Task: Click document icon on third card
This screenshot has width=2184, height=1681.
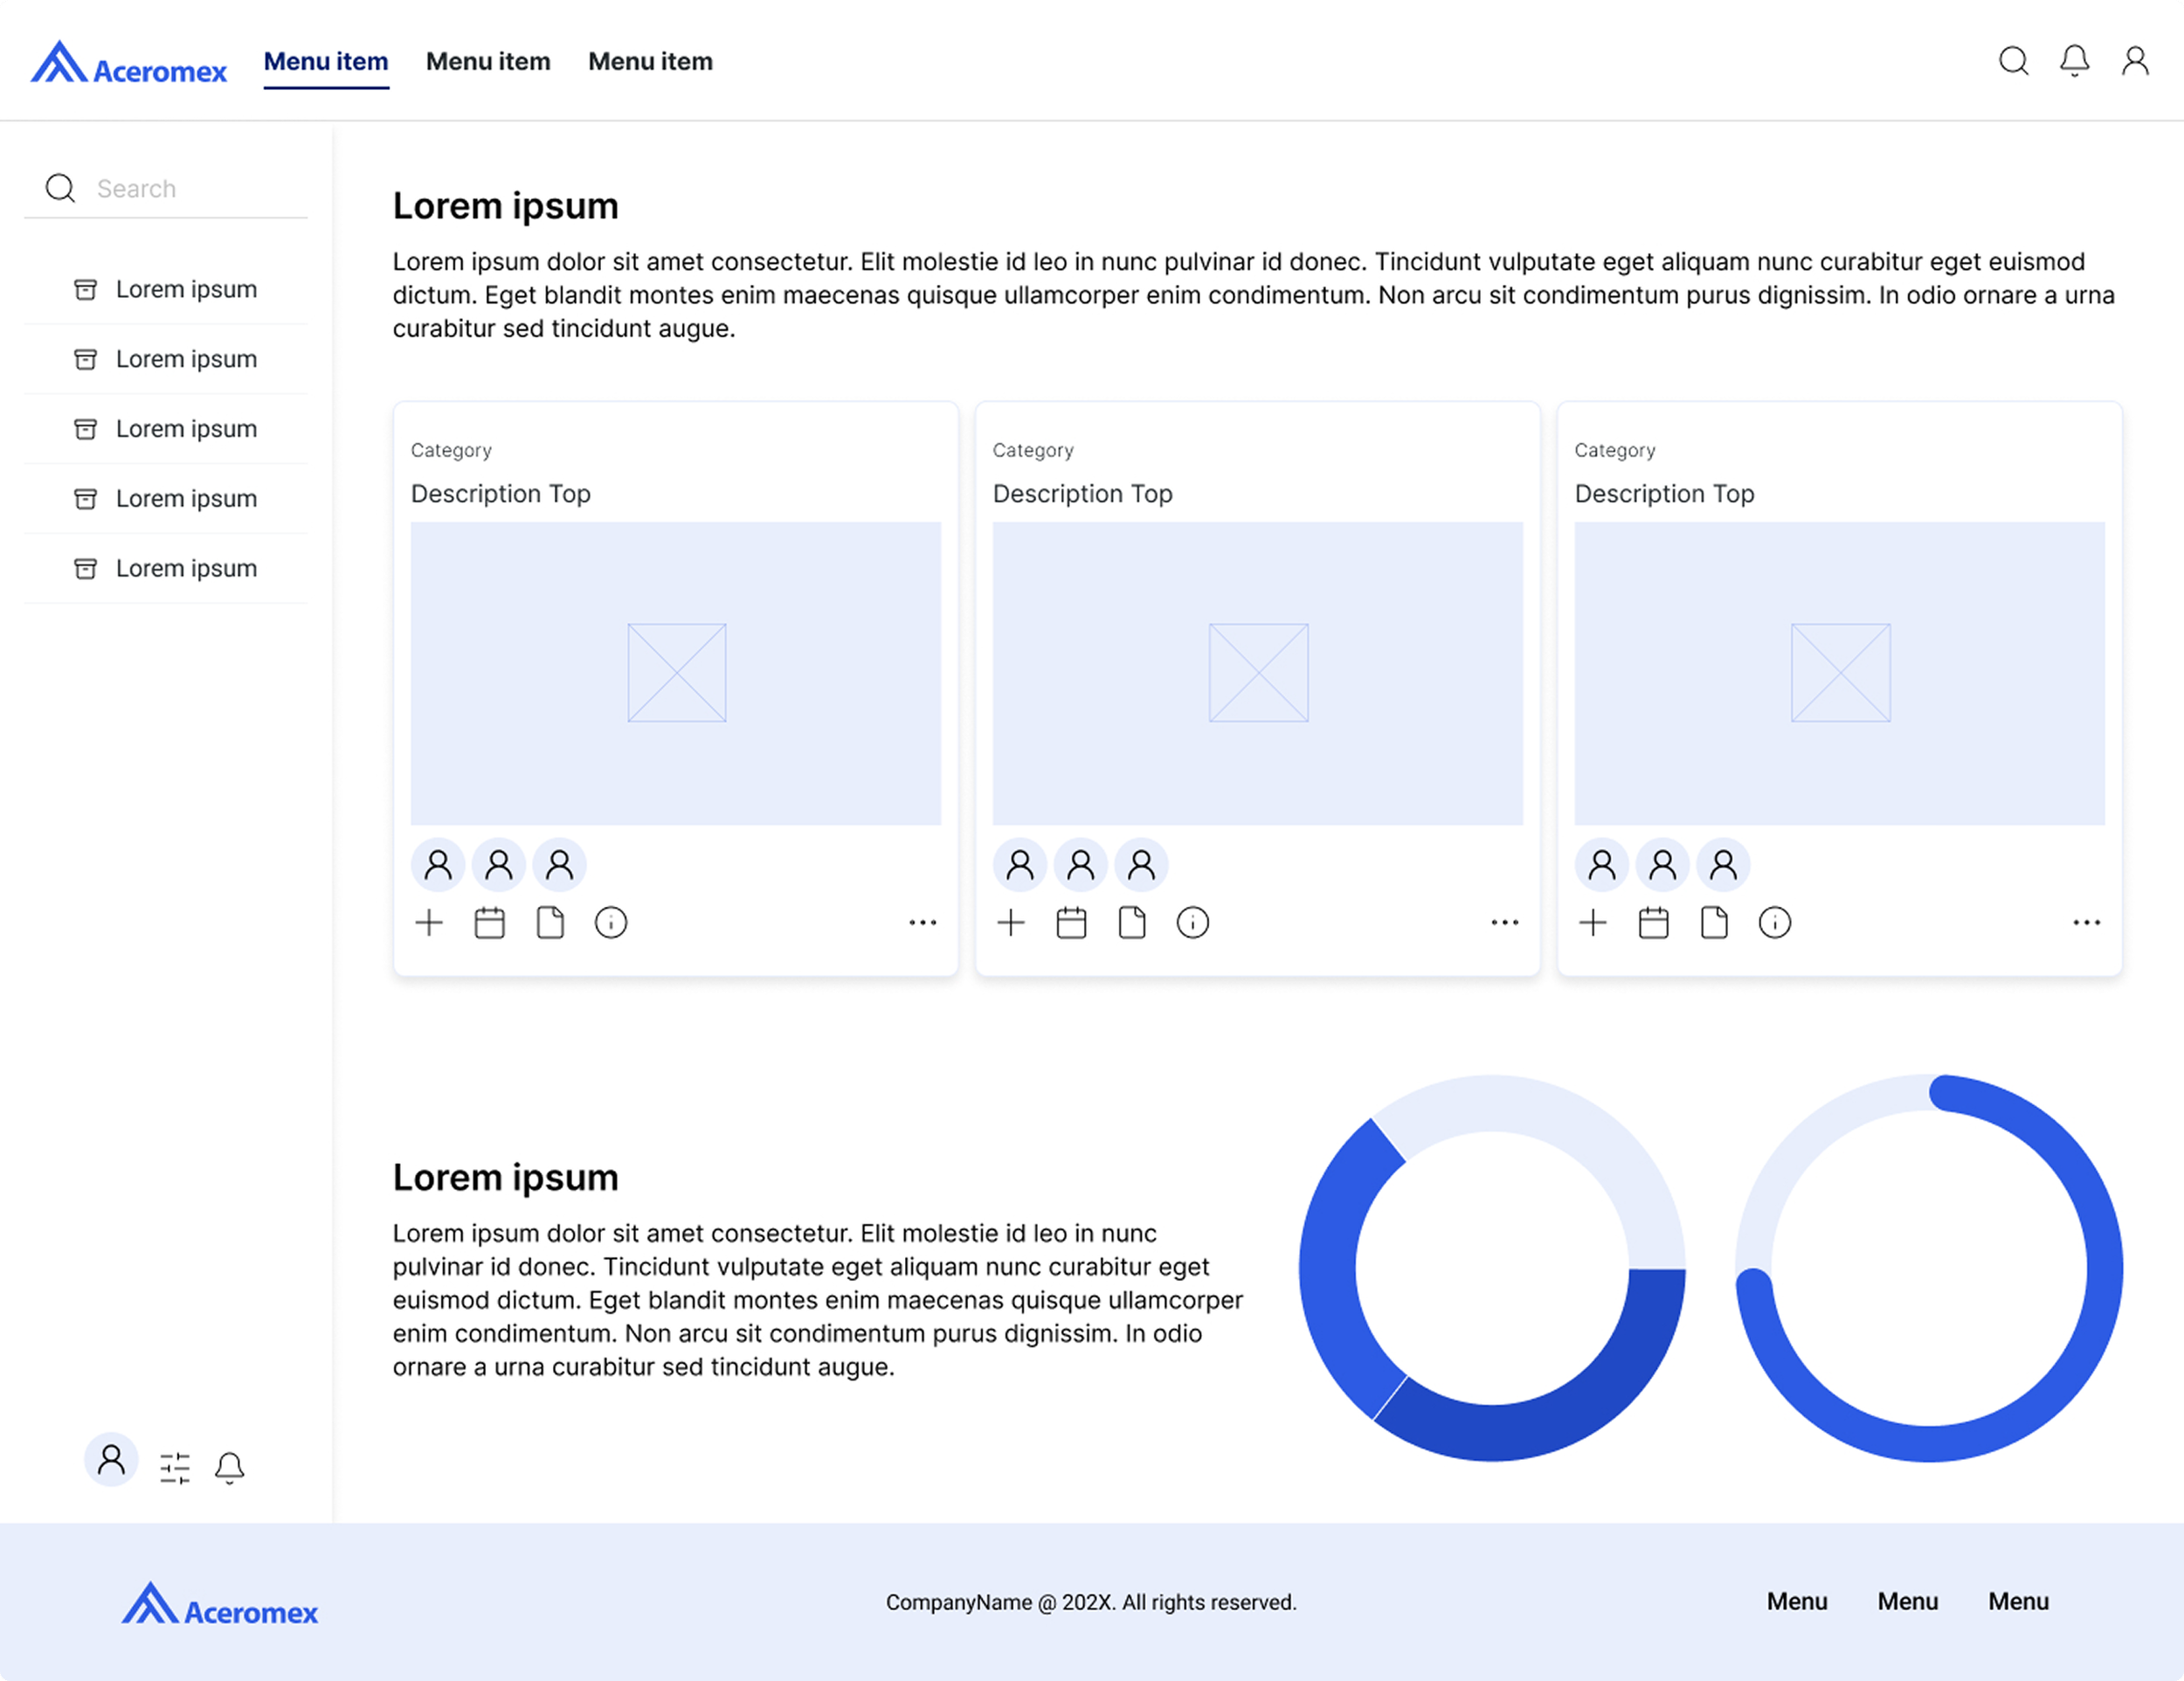Action: (x=1714, y=922)
